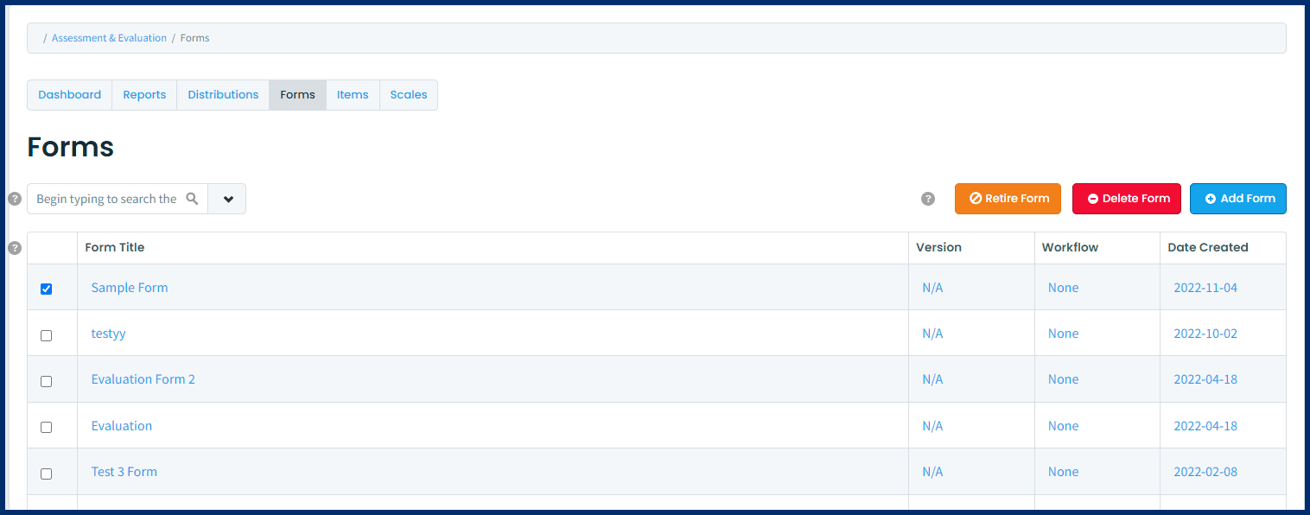The height and width of the screenshot is (515, 1310).
Task: Click date 2022-02-08 in Test 3 Form row
Action: coord(1205,472)
